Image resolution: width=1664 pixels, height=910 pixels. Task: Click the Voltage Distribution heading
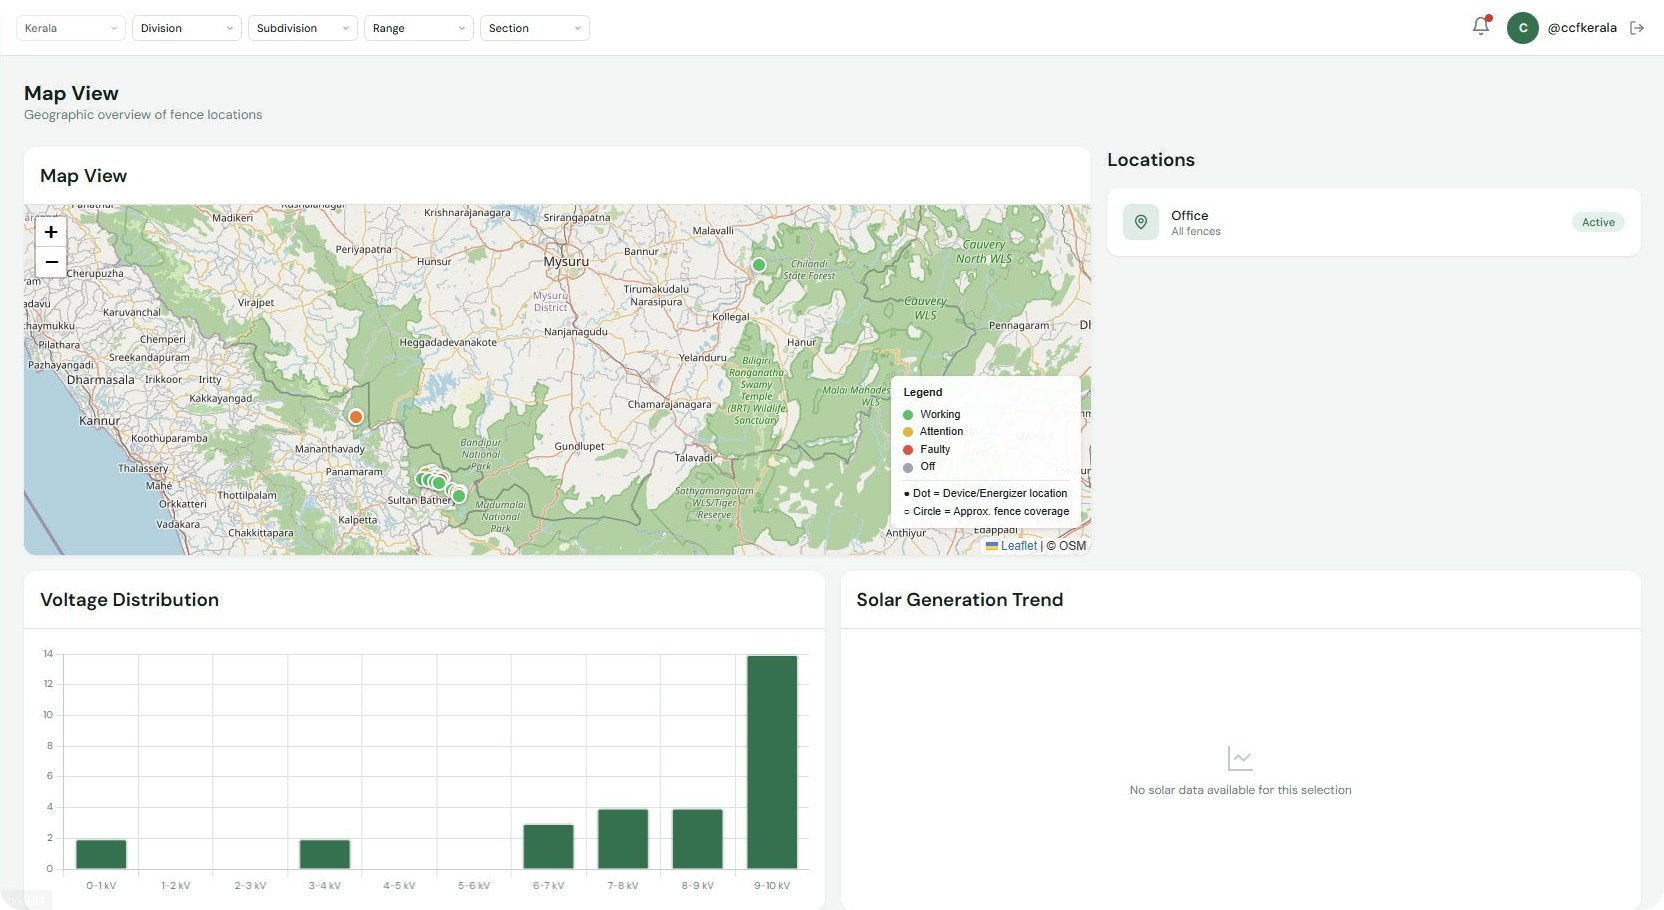[x=129, y=600]
